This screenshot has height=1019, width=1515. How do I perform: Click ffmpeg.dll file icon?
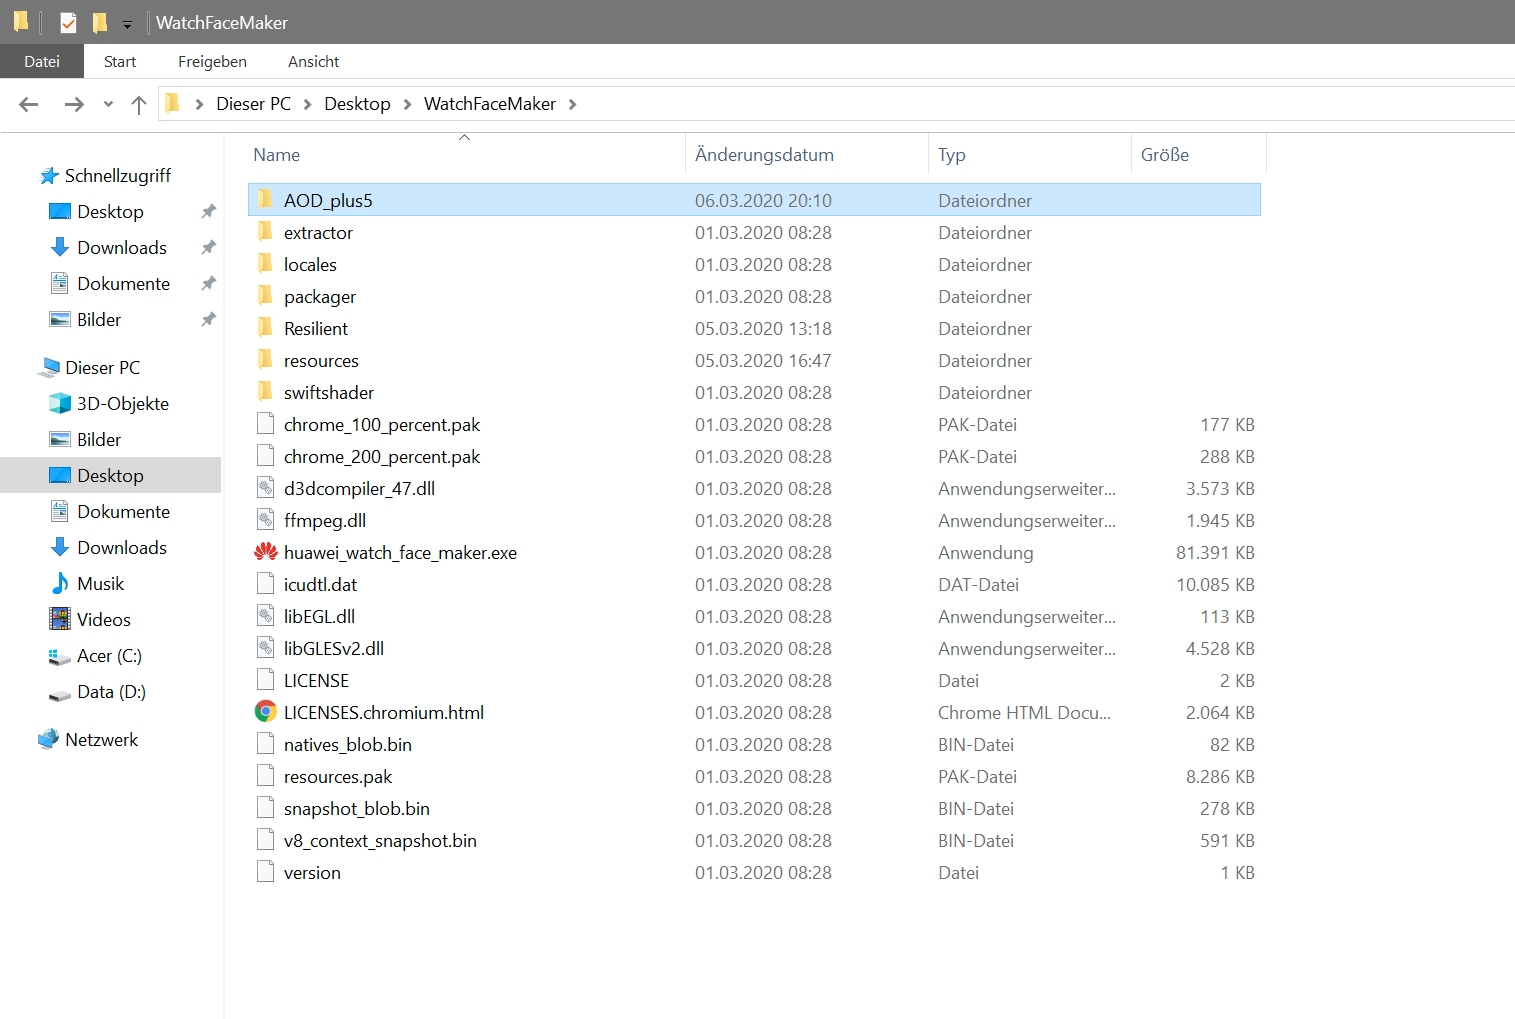click(x=265, y=520)
